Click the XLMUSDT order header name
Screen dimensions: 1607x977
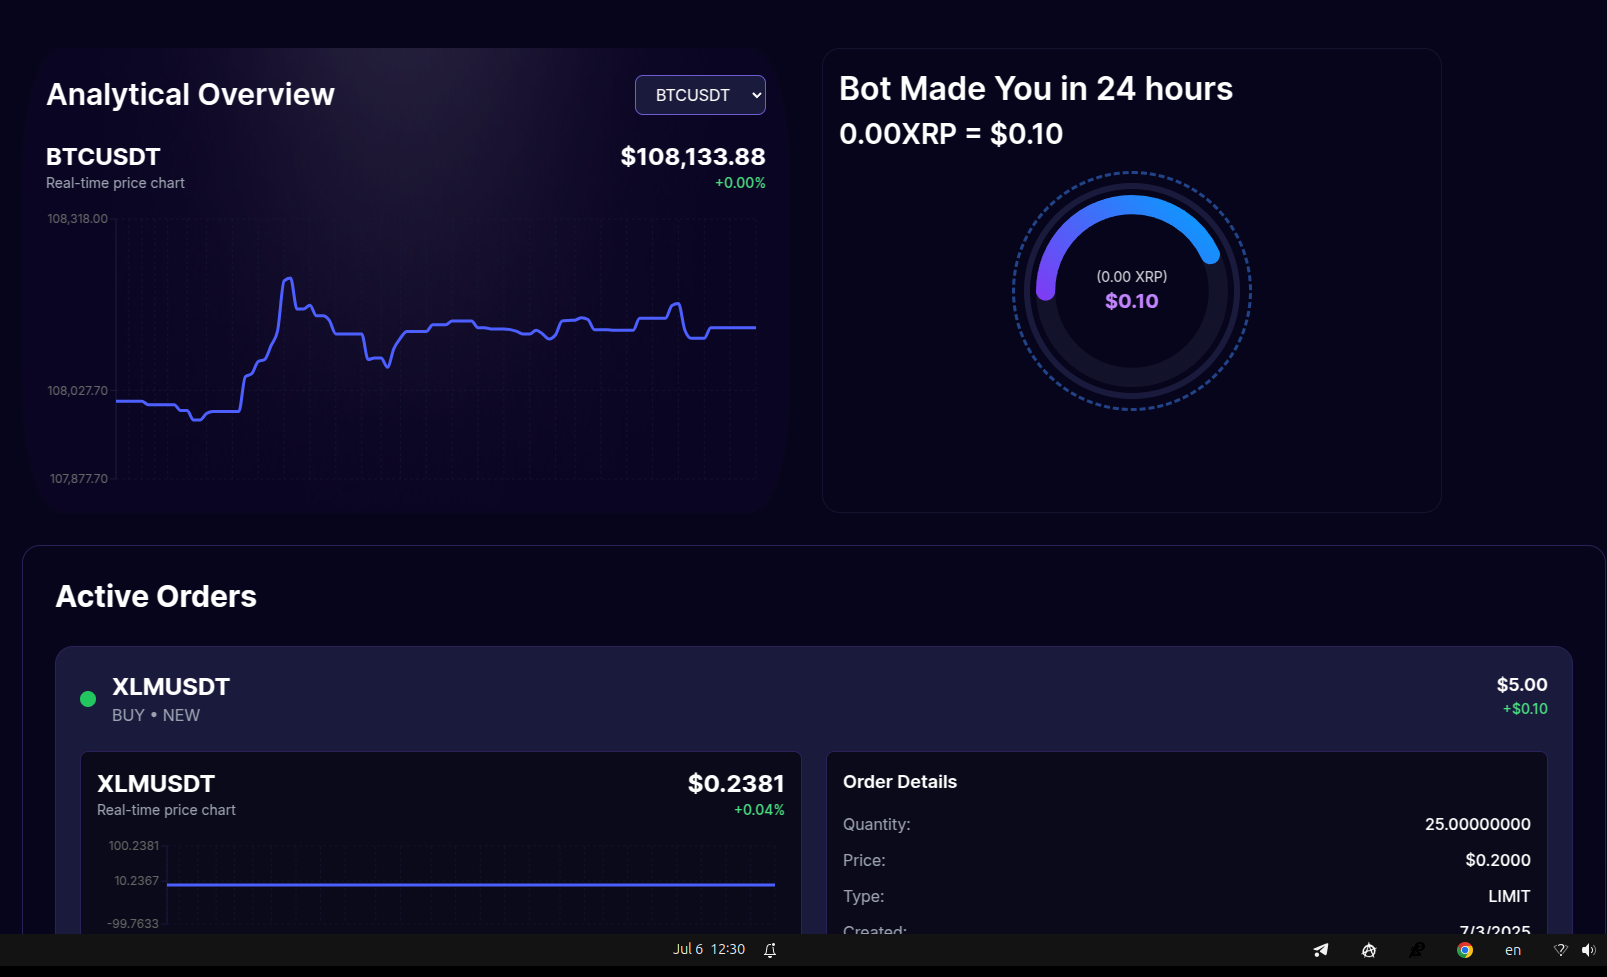click(x=171, y=687)
